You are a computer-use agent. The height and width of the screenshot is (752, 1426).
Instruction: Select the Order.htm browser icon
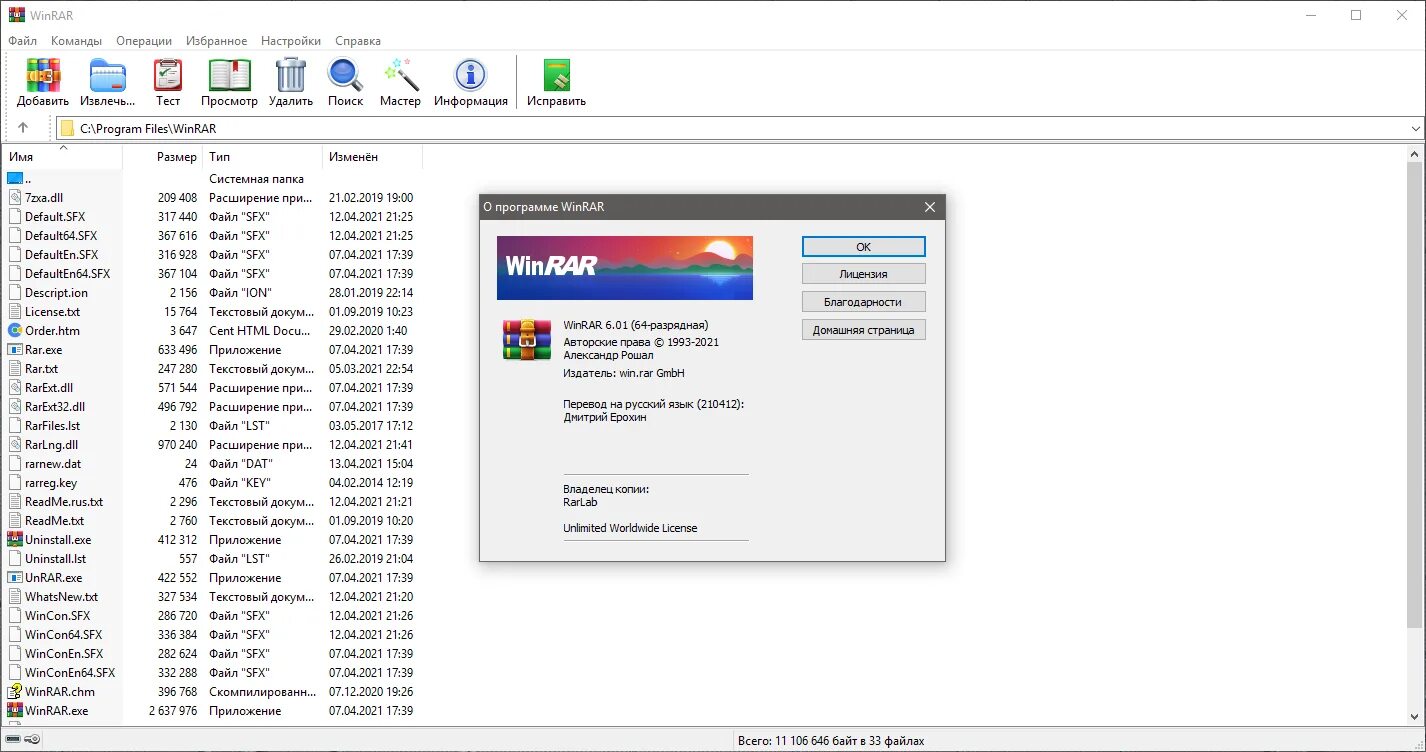[x=15, y=331]
